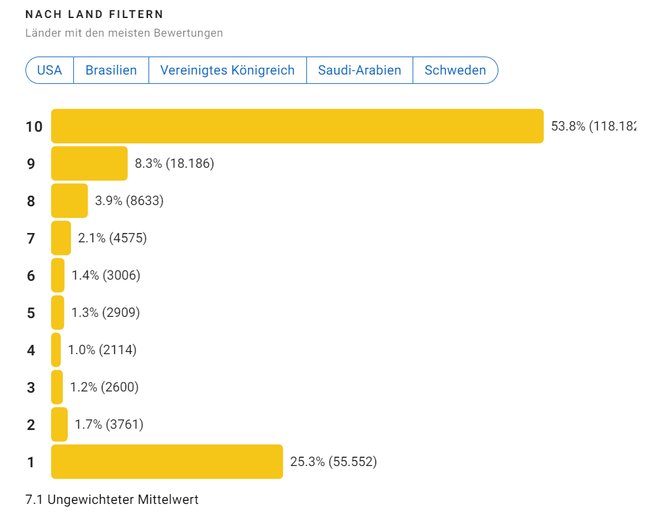Screen dimensions: 650x512
Task: Select the bar for rating 5
Action: point(58,312)
